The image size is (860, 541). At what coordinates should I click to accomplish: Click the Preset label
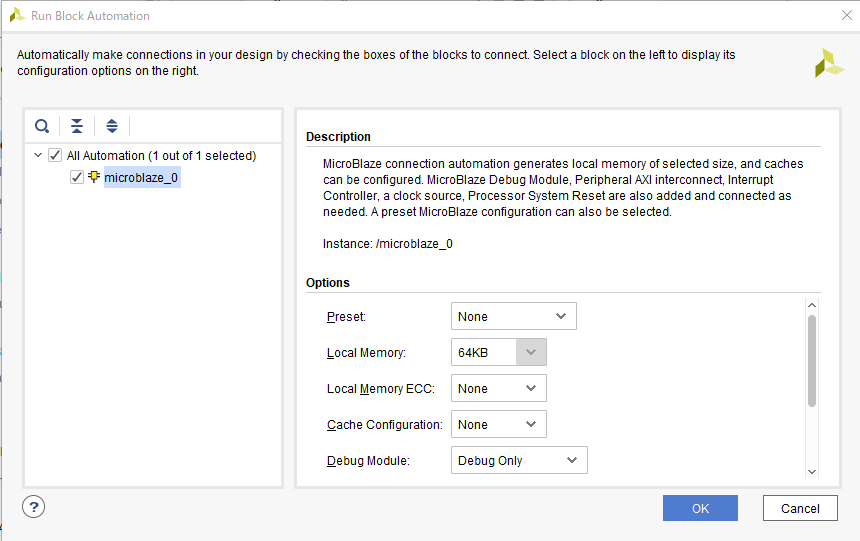click(x=346, y=317)
